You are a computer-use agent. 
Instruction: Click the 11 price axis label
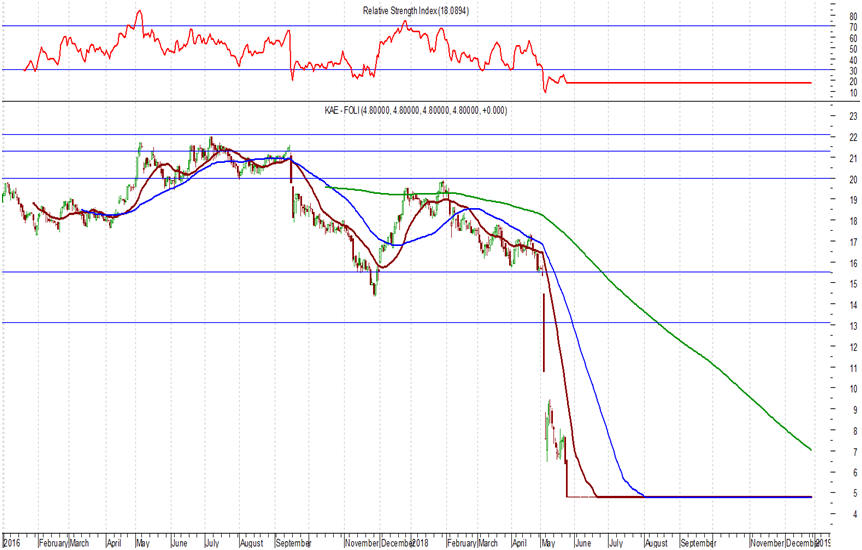click(x=853, y=368)
